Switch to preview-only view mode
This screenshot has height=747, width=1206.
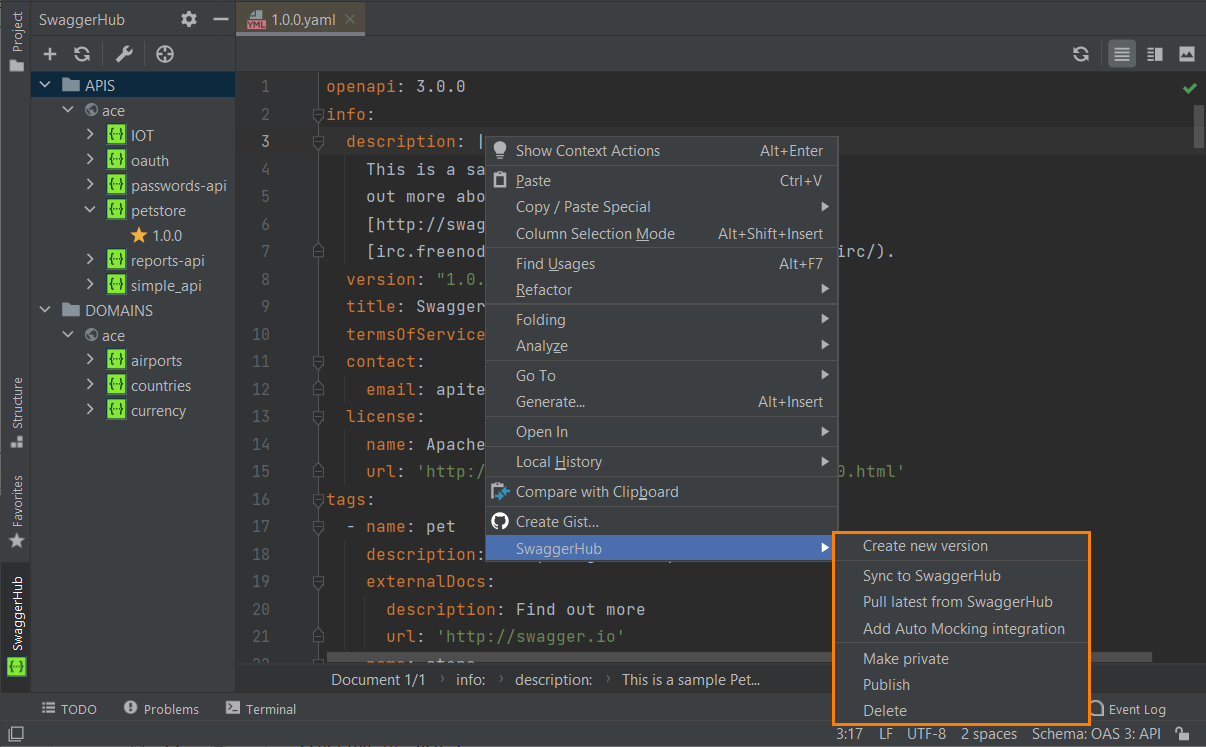click(1185, 54)
